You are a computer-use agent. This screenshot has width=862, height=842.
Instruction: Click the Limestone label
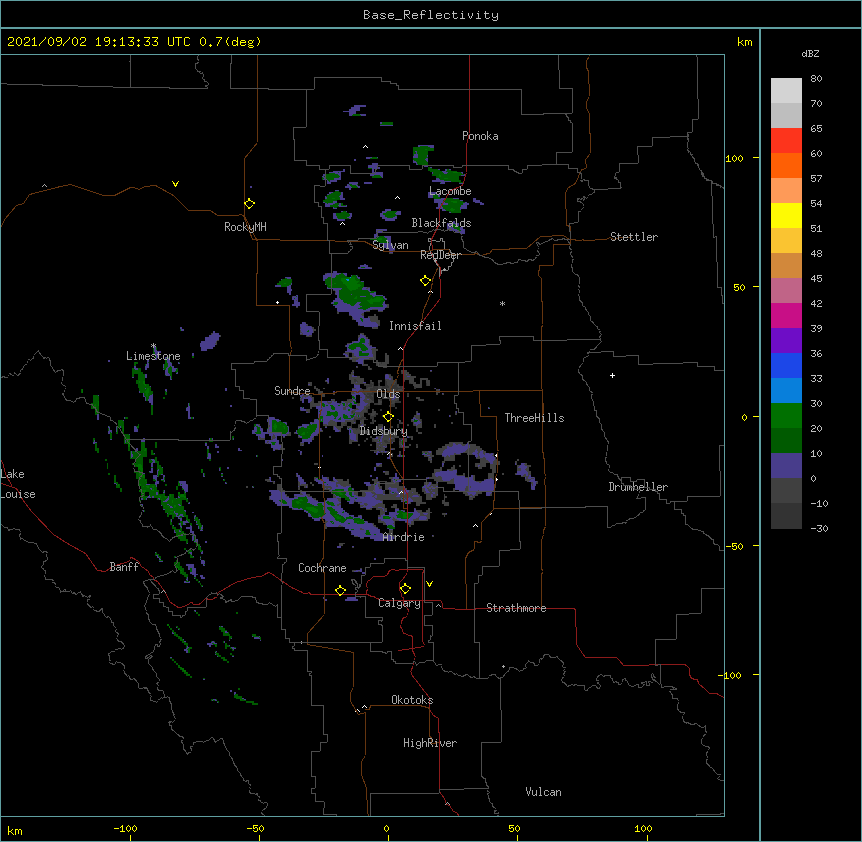tap(153, 356)
